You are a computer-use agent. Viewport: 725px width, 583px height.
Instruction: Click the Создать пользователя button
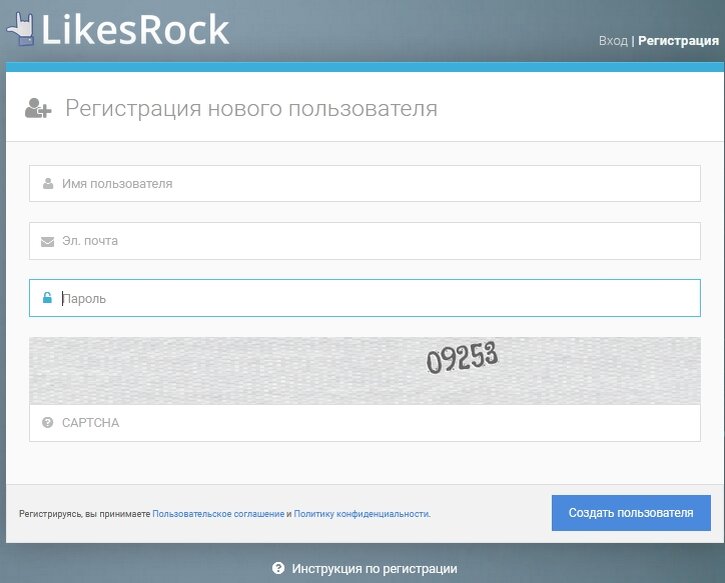631,513
